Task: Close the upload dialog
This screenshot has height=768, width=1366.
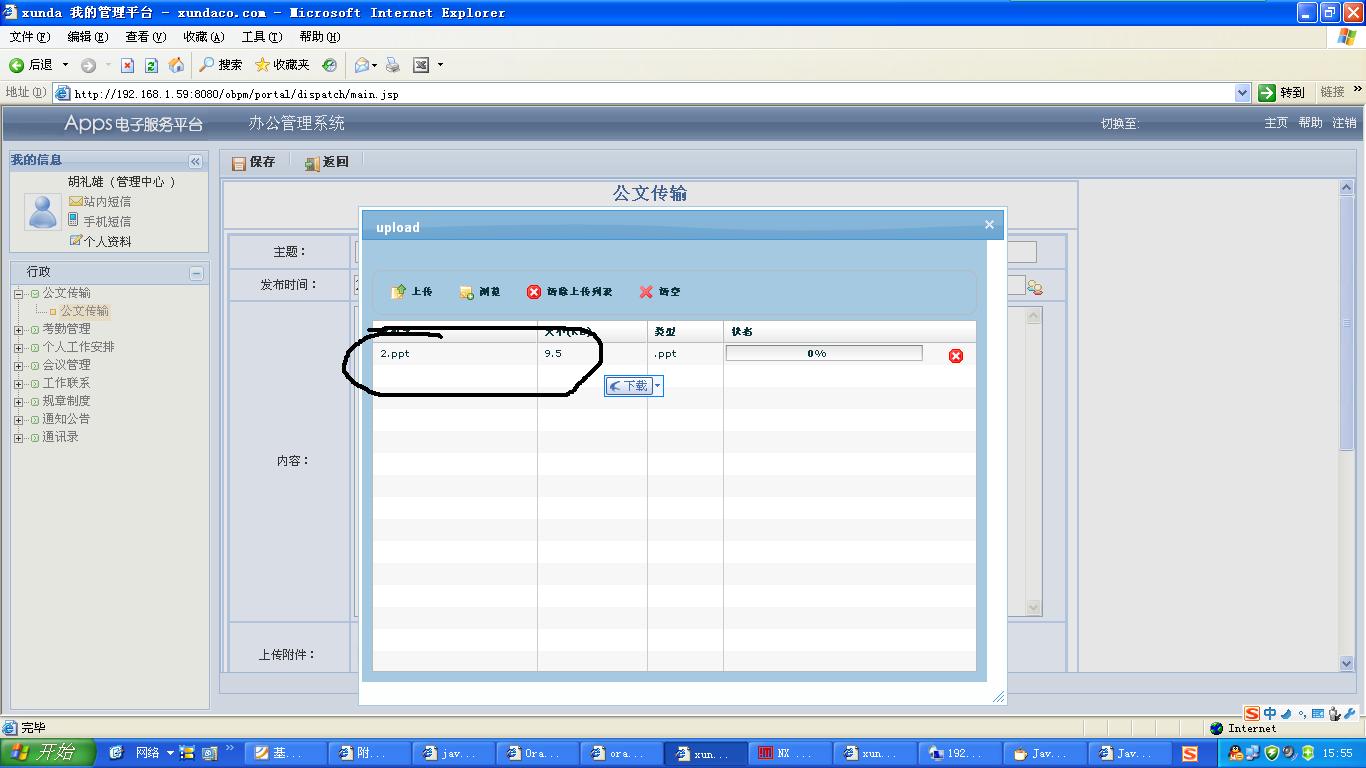Action: tap(989, 225)
